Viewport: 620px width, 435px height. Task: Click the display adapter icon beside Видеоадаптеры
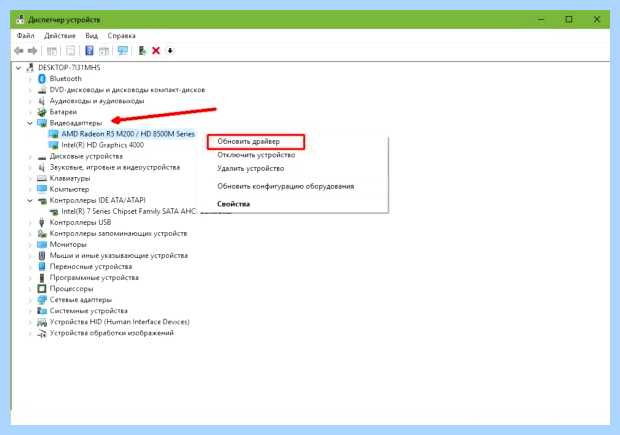tap(42, 123)
